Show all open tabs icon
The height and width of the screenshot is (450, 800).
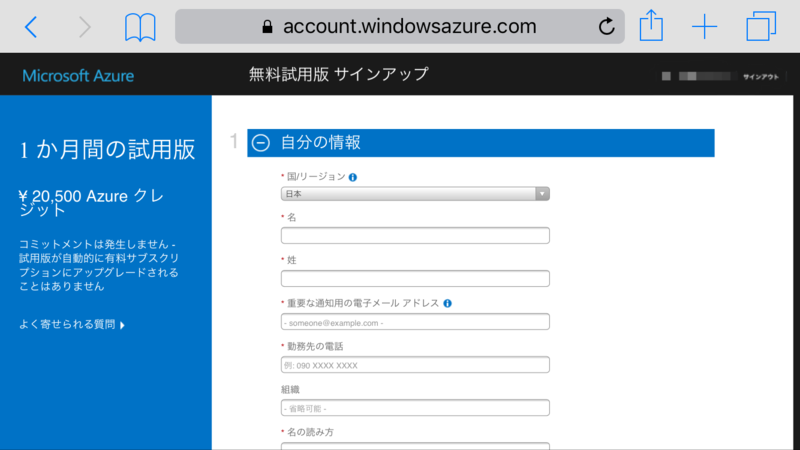coord(761,26)
